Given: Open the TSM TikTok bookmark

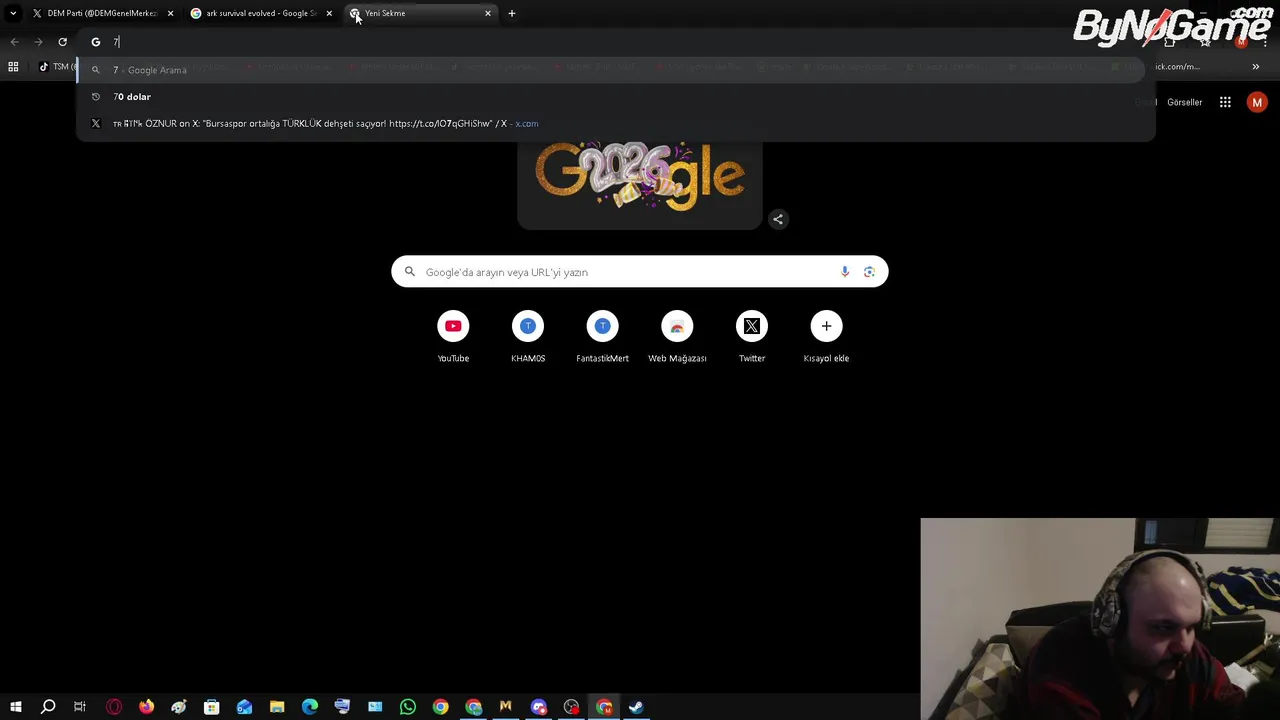Looking at the screenshot, I should tap(56, 67).
